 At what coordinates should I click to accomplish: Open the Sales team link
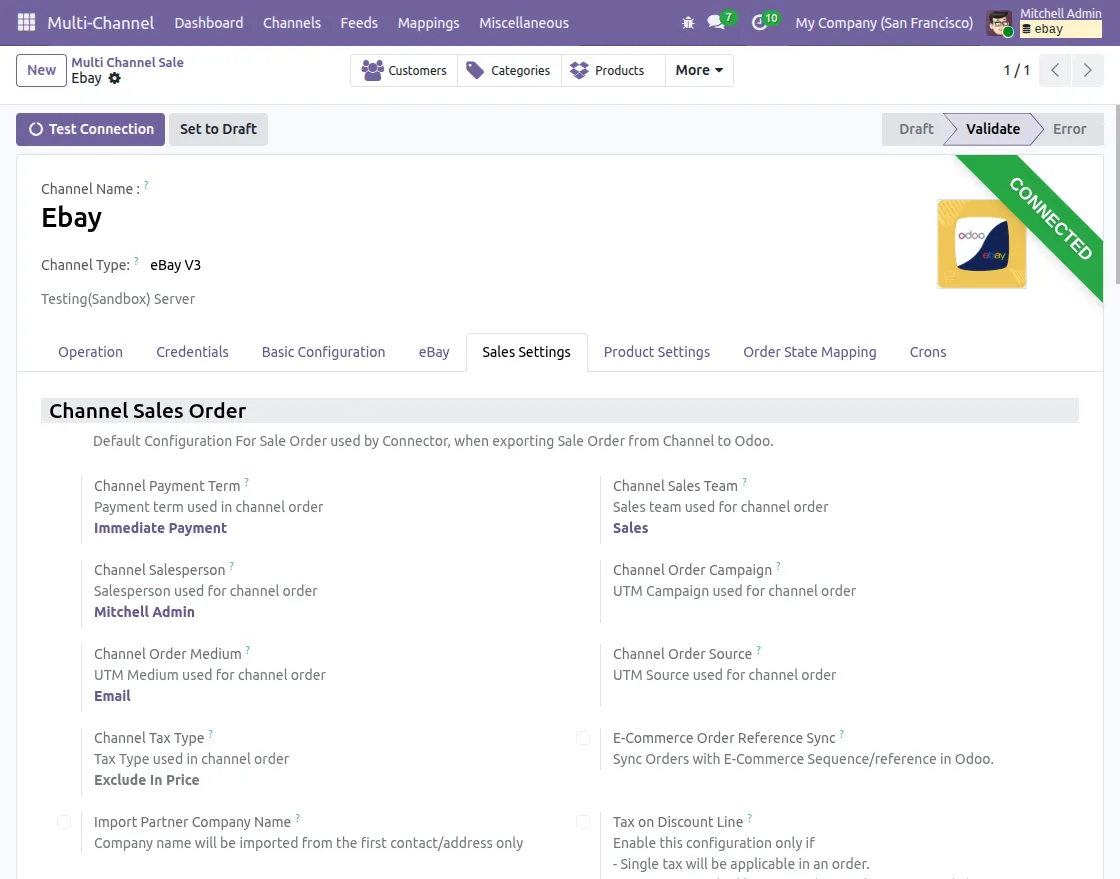630,528
